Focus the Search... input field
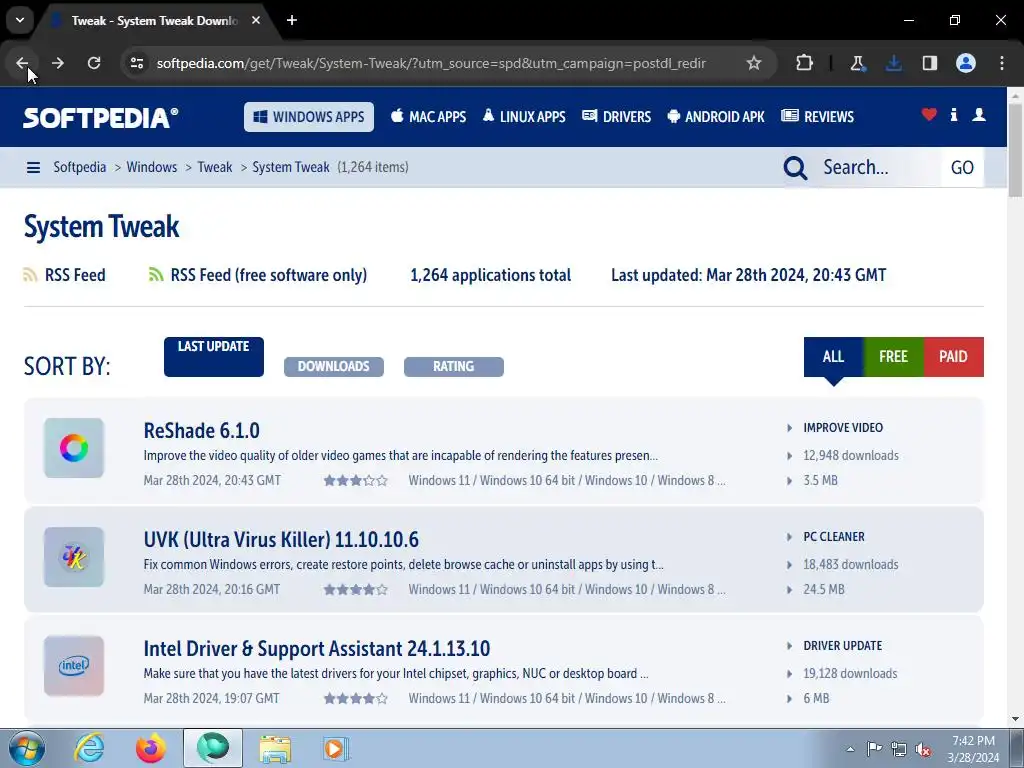1024x768 pixels. [878, 168]
